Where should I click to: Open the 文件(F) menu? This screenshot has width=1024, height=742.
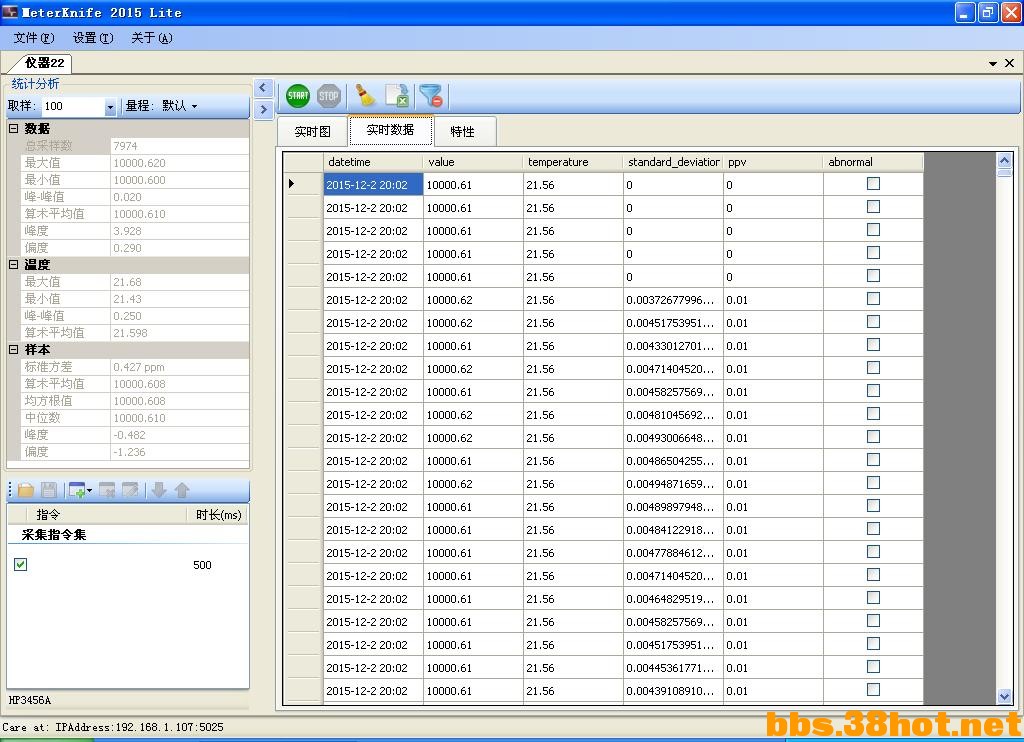[x=34, y=38]
